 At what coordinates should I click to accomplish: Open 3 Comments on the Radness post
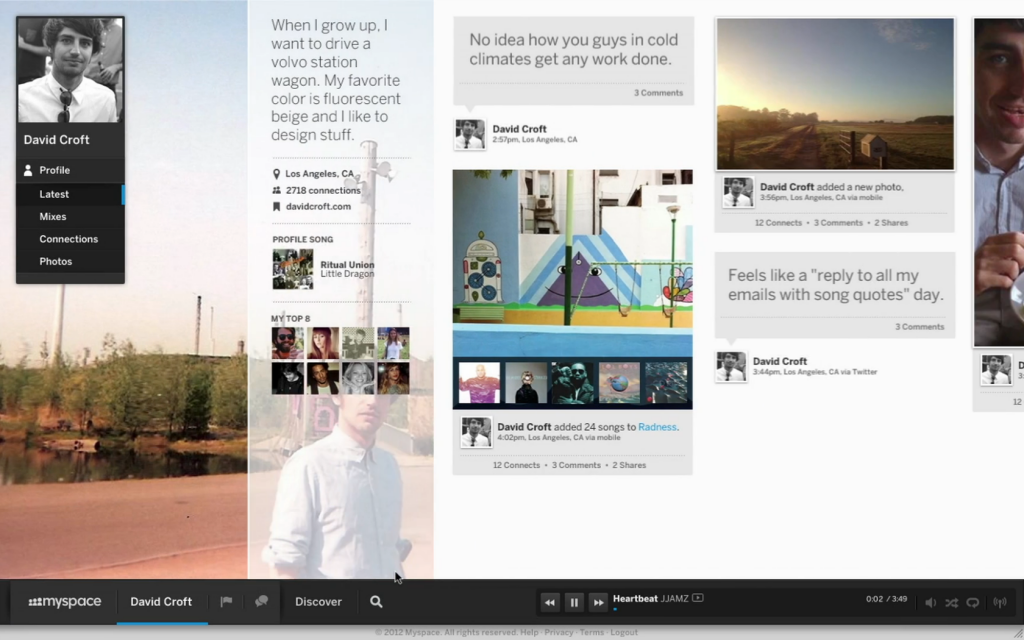tap(576, 465)
